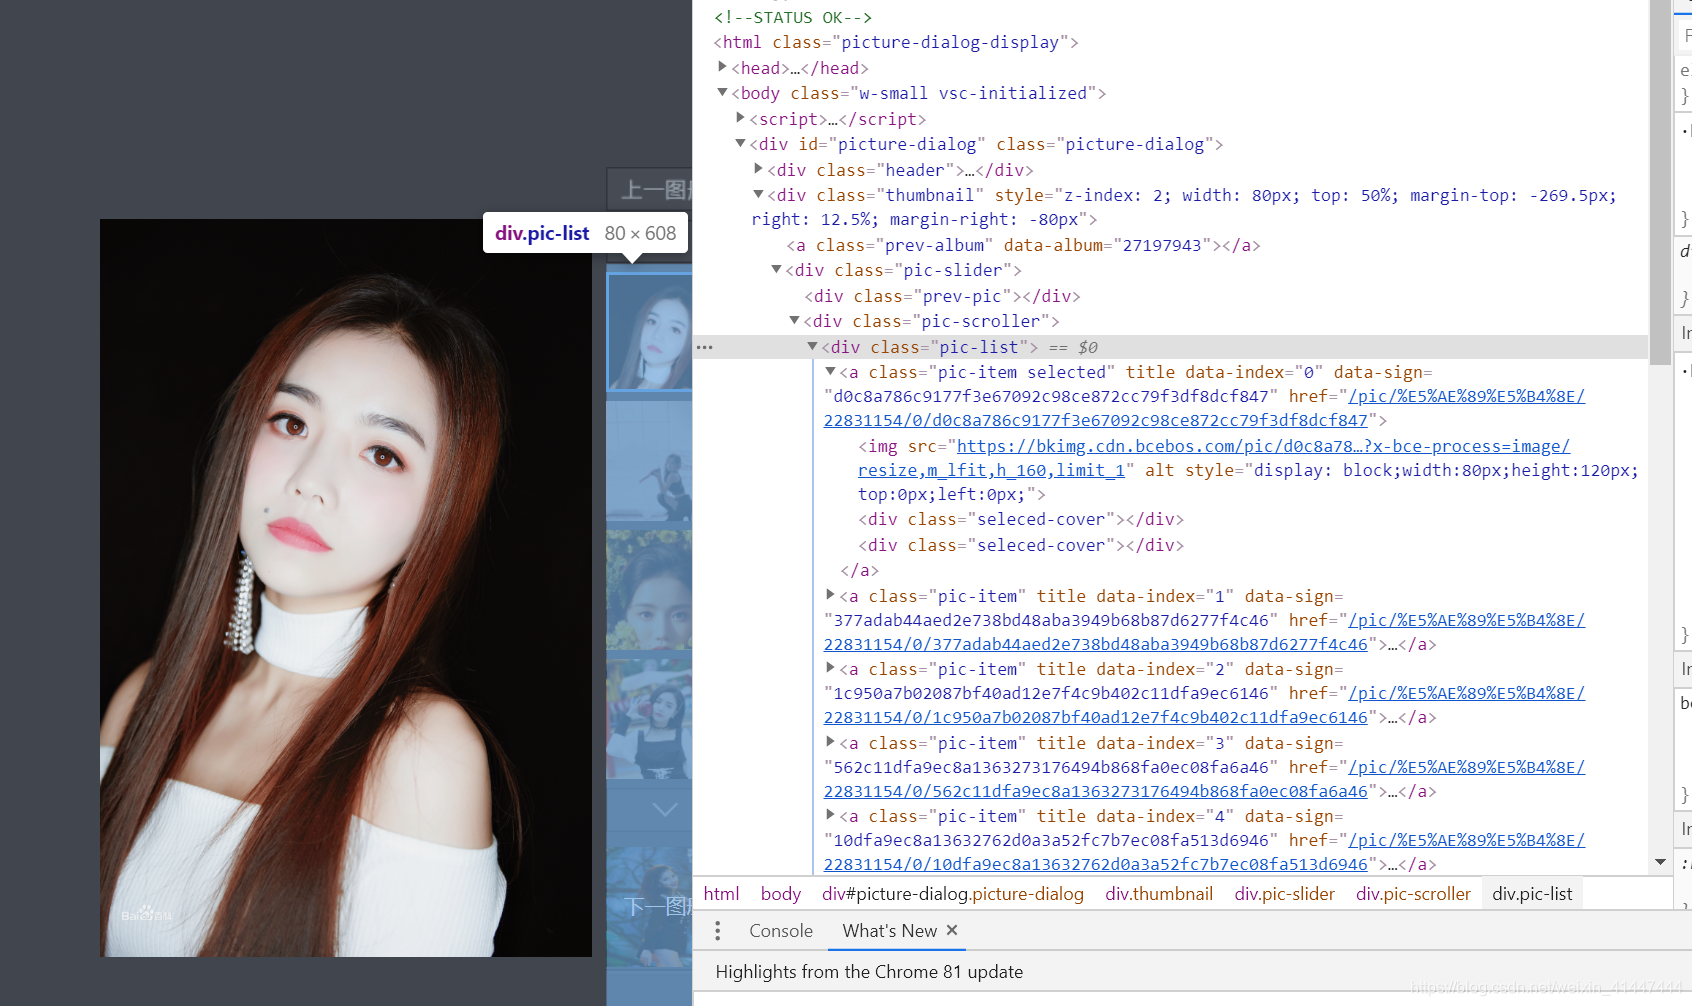The image size is (1692, 1006).
Task: Switch to the Console drawer tab
Action: tap(781, 931)
